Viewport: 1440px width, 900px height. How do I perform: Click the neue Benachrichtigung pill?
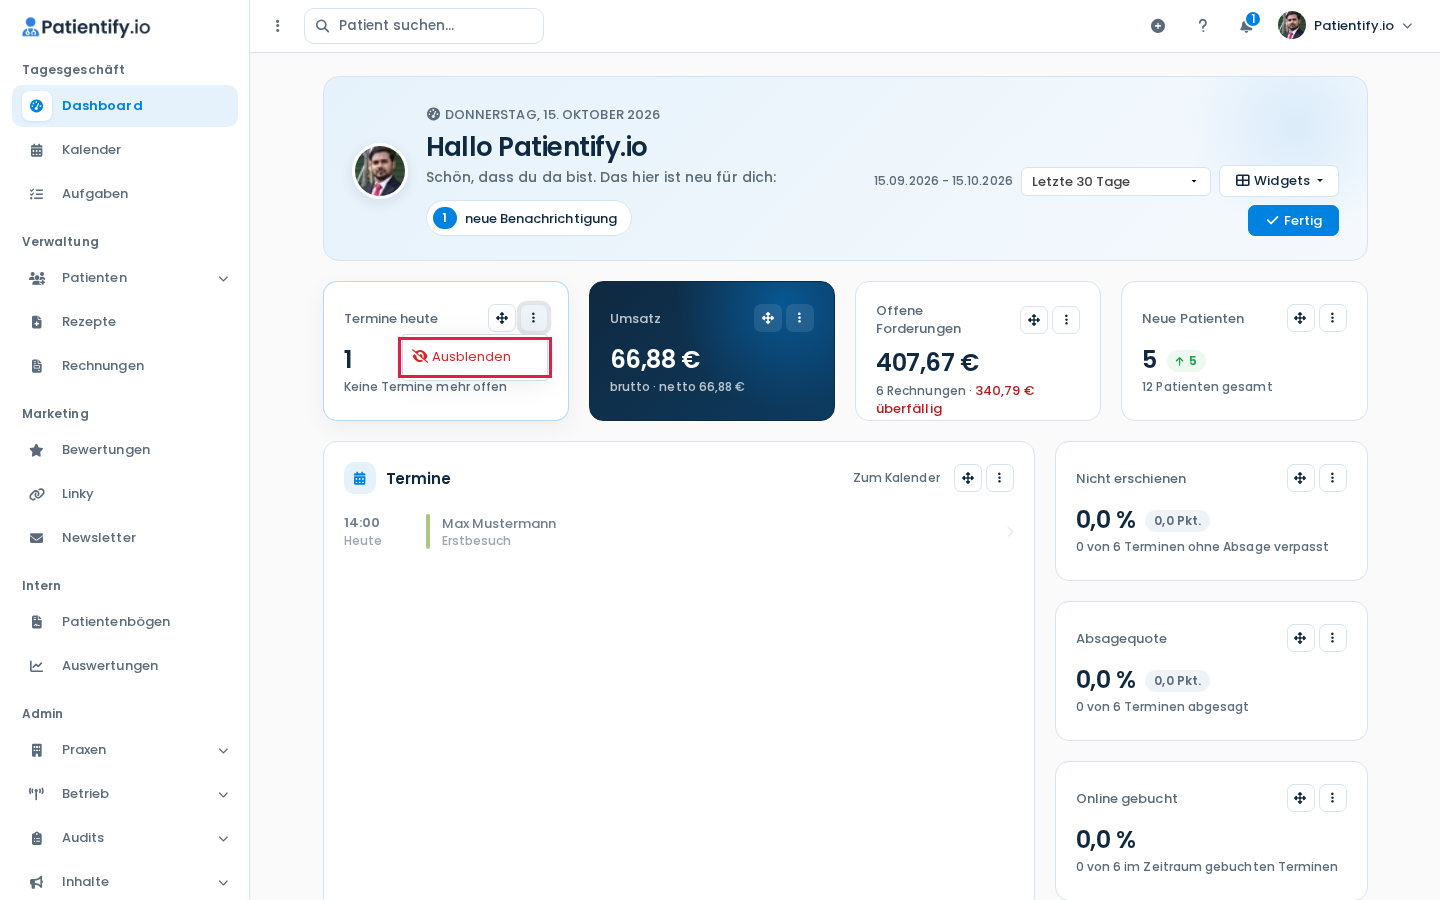[529, 218]
